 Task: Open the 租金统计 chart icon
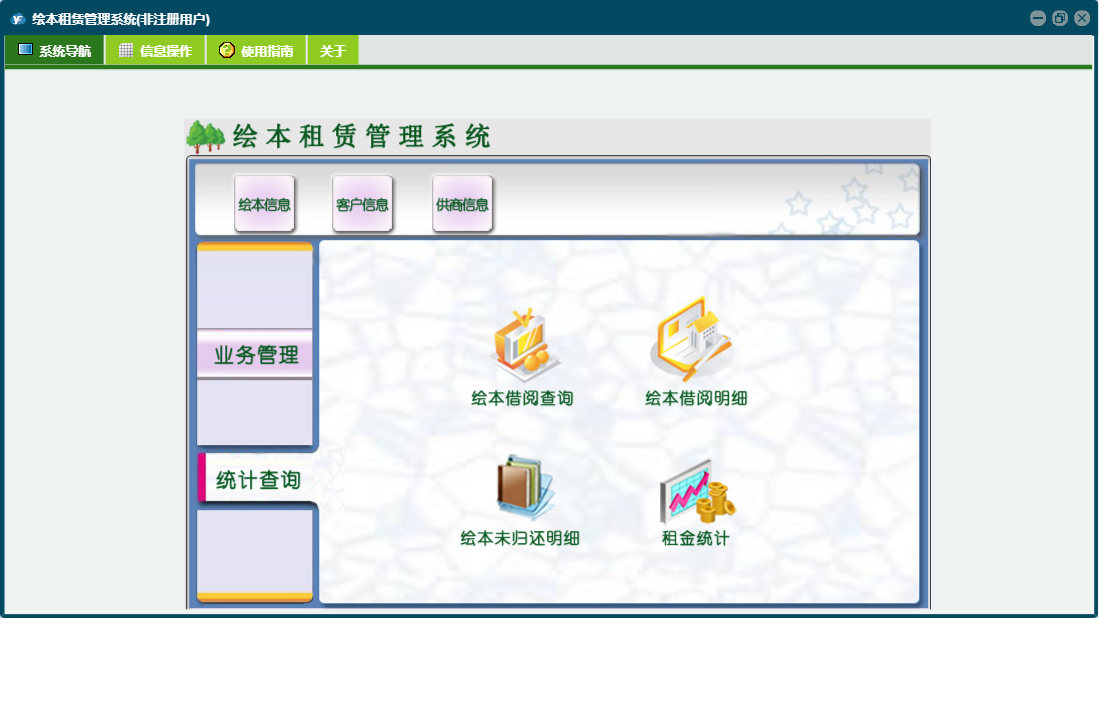tap(697, 492)
